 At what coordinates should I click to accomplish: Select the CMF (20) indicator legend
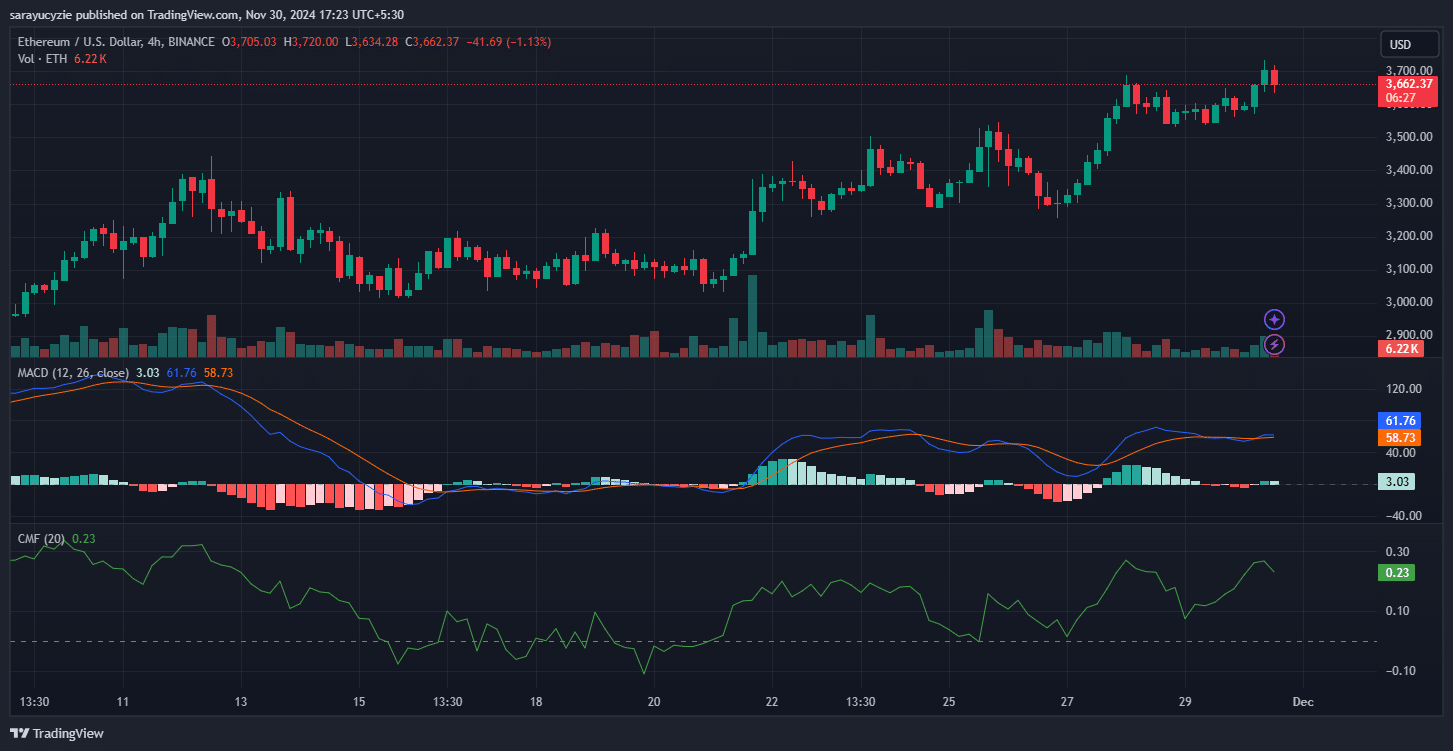coord(41,539)
